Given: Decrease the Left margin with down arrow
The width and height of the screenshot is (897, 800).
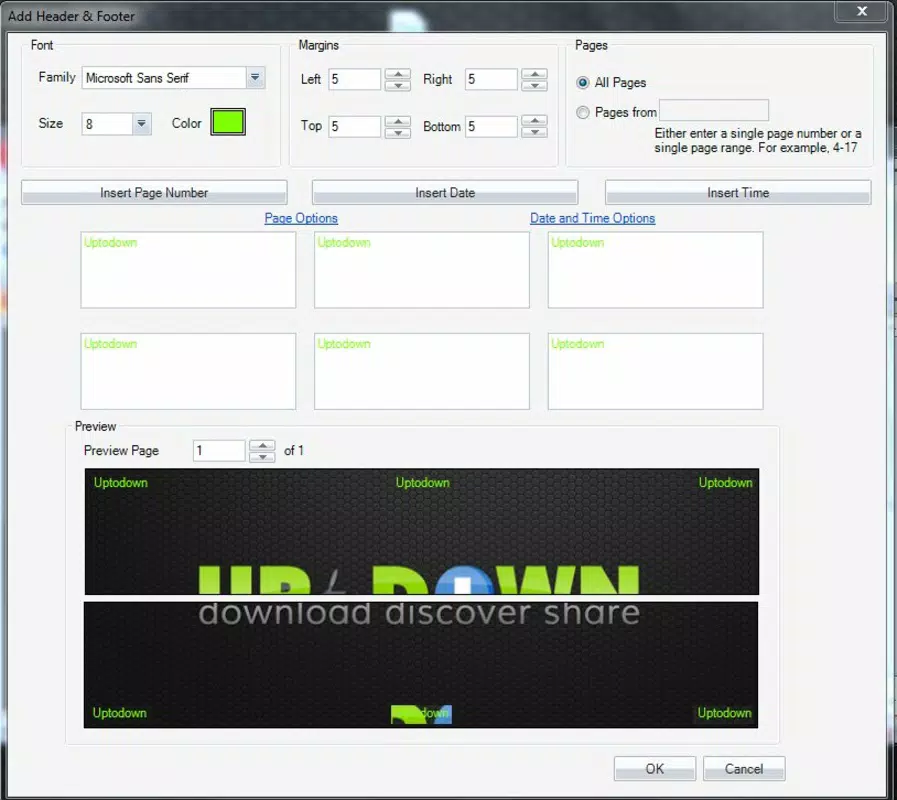Looking at the screenshot, I should (398, 85).
